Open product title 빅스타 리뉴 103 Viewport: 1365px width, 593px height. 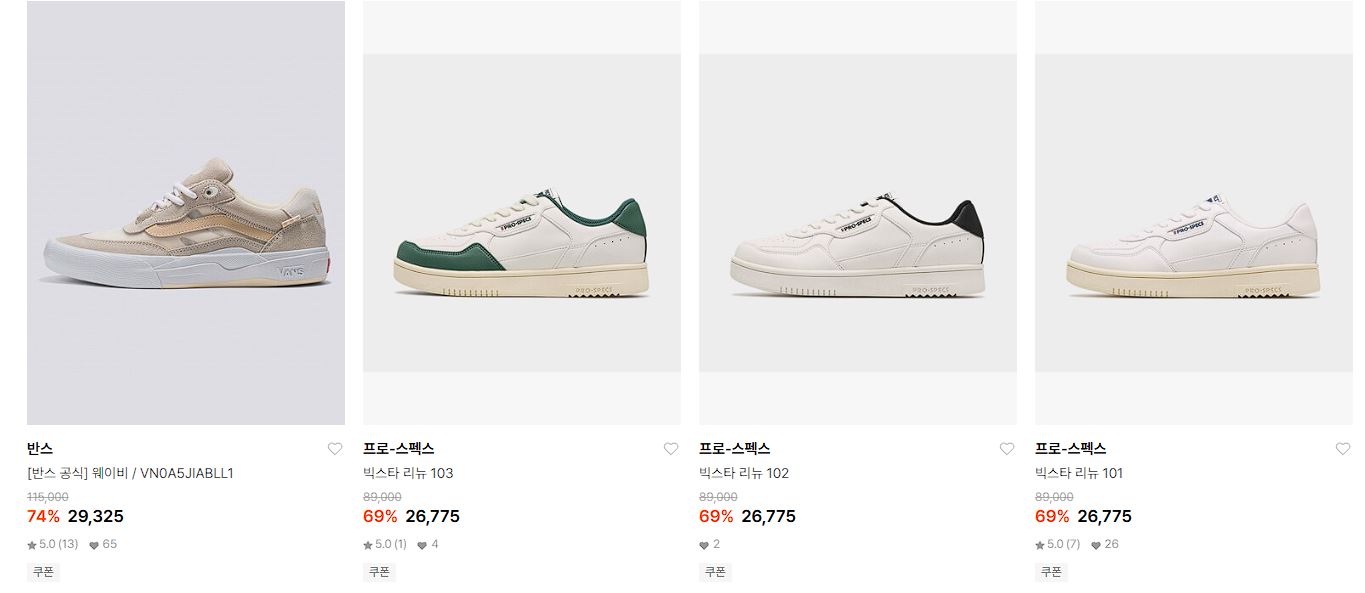pyautogui.click(x=408, y=473)
